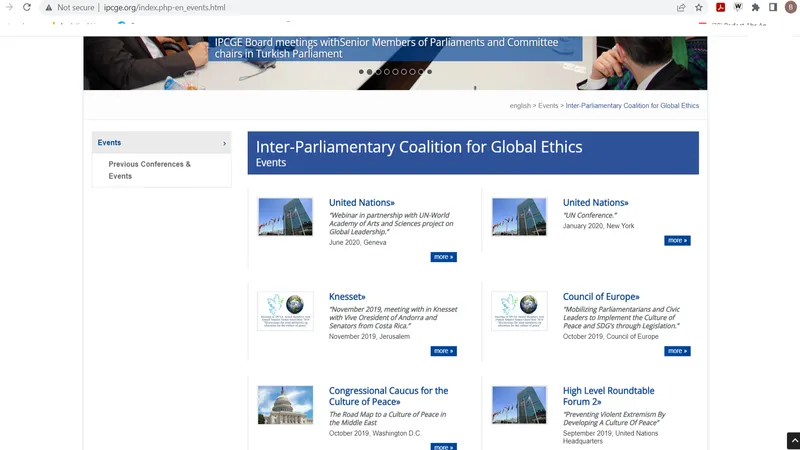This screenshot has height=450, width=800.
Task: Expand the Events sidebar chevron
Action: tap(224, 143)
